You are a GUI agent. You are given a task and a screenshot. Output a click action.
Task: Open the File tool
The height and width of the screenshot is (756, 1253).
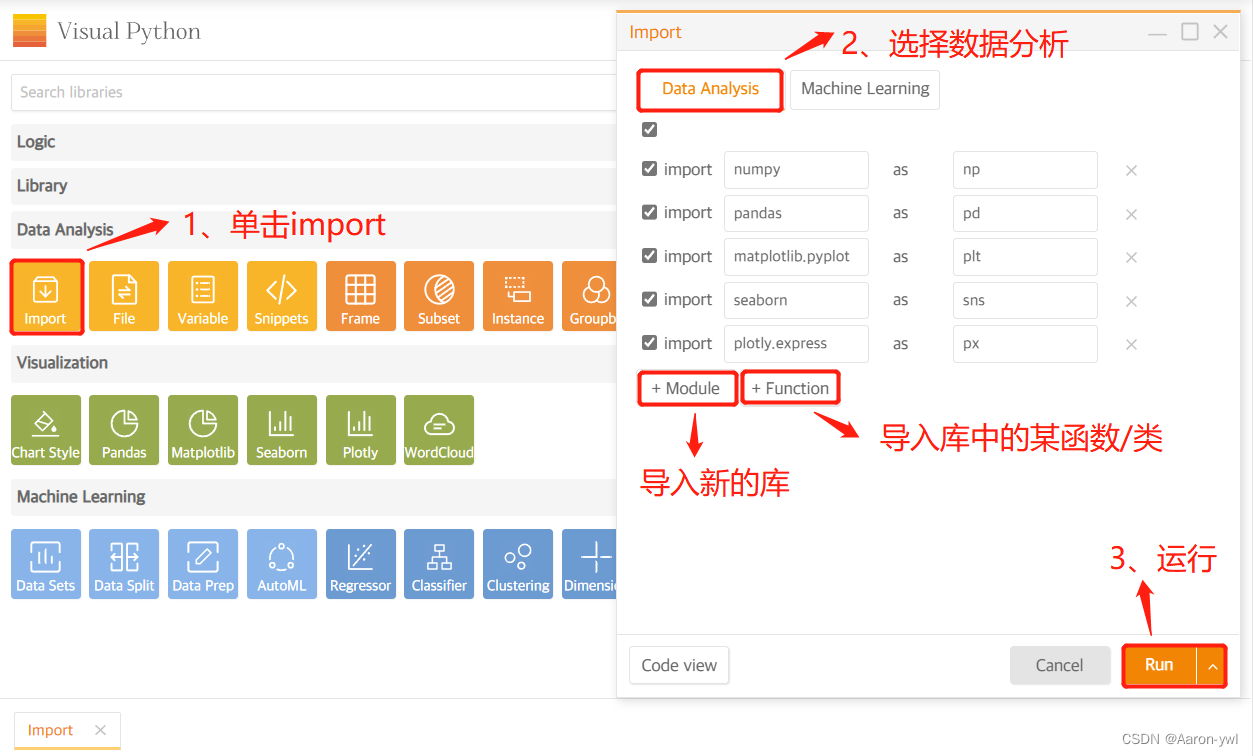point(124,296)
